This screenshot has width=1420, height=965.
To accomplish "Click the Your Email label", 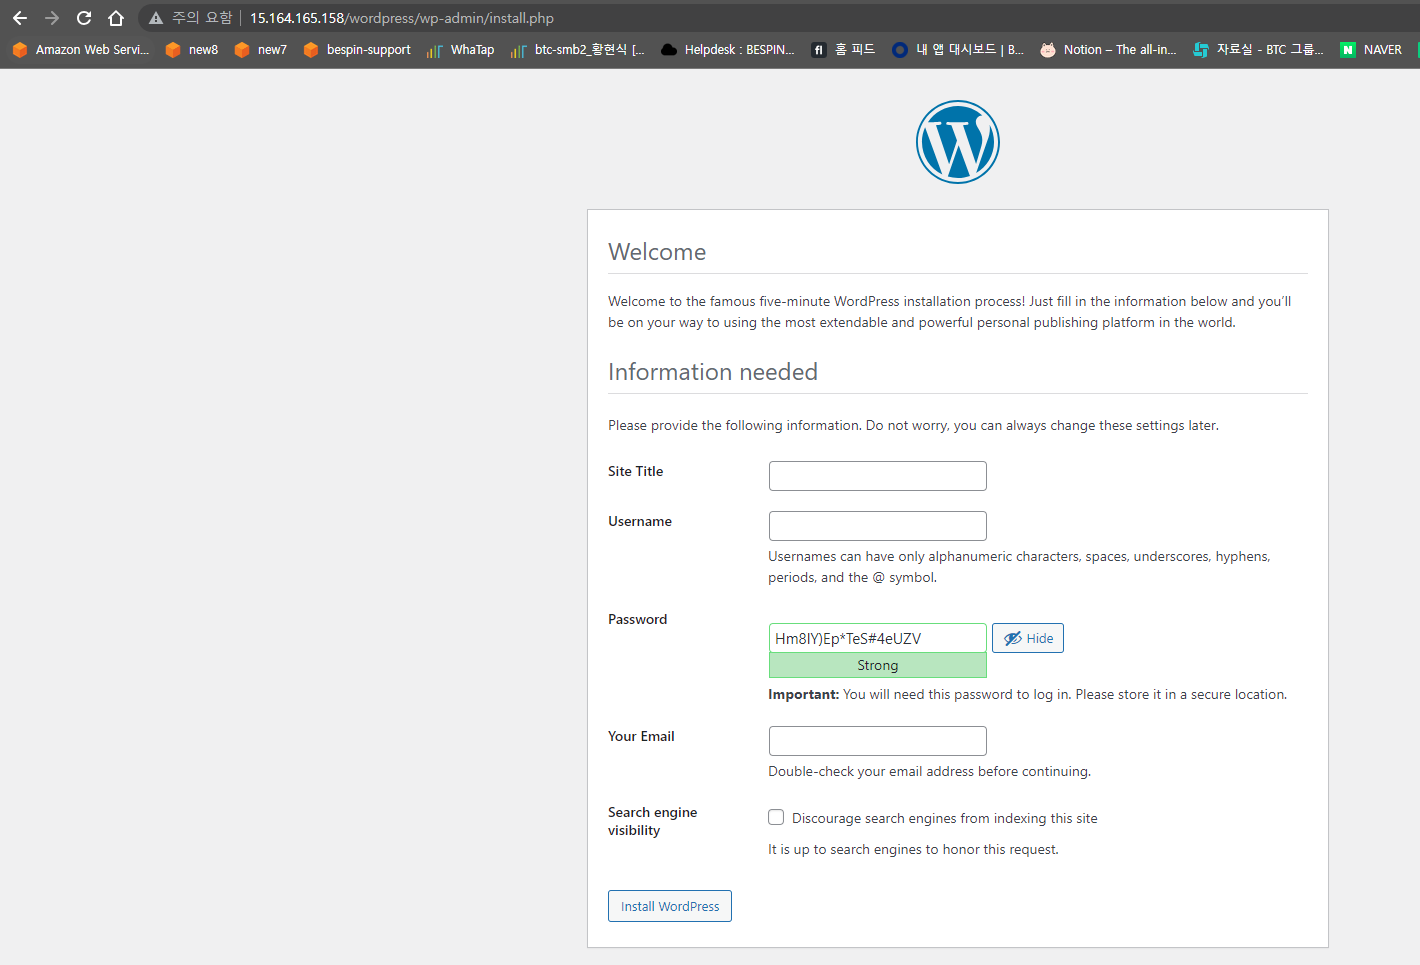I will pos(641,736).
